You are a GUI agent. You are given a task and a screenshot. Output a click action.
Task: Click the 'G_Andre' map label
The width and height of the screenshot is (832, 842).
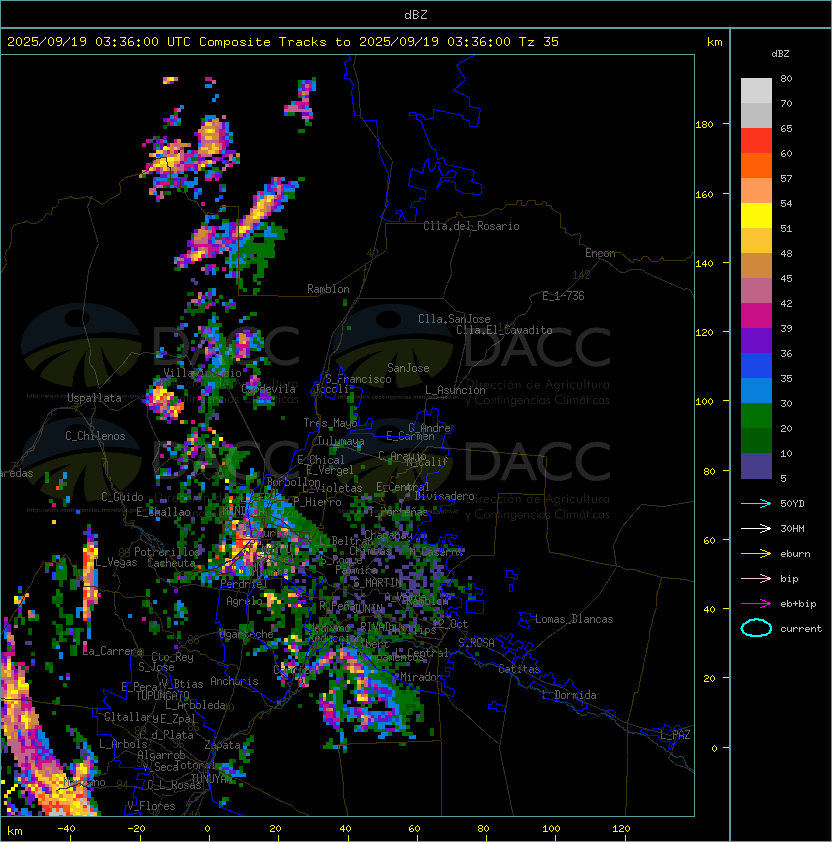(x=429, y=428)
